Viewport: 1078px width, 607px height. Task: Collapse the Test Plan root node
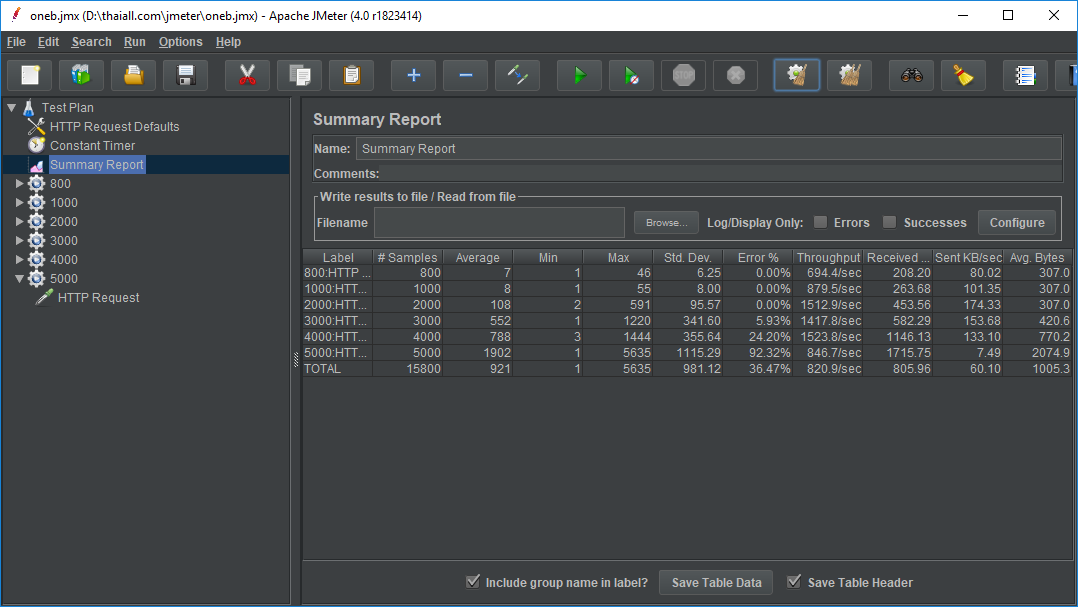point(11,107)
